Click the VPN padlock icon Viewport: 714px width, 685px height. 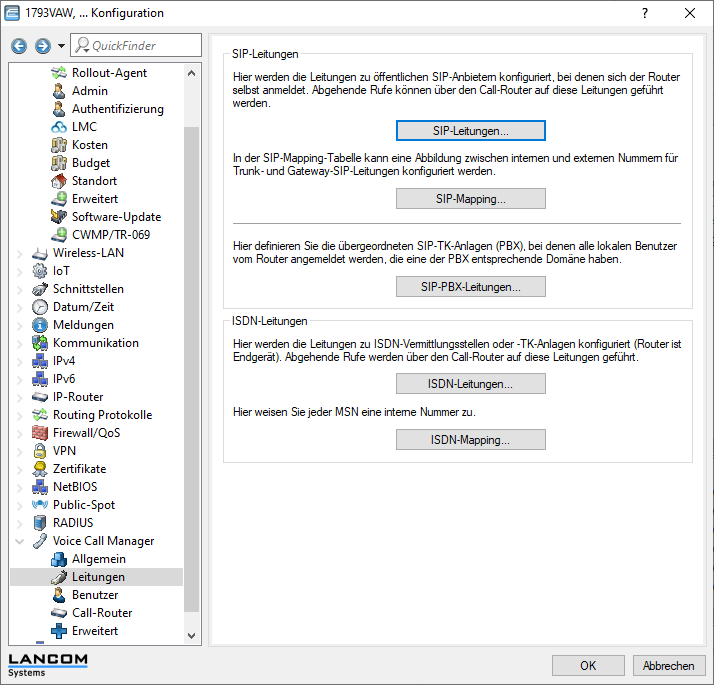(x=40, y=451)
